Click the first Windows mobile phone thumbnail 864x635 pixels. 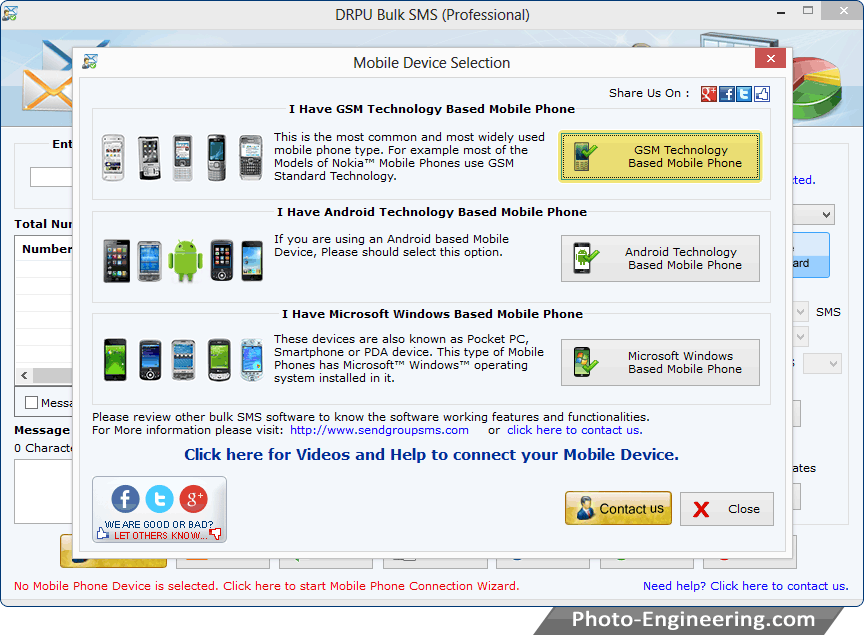coord(115,360)
